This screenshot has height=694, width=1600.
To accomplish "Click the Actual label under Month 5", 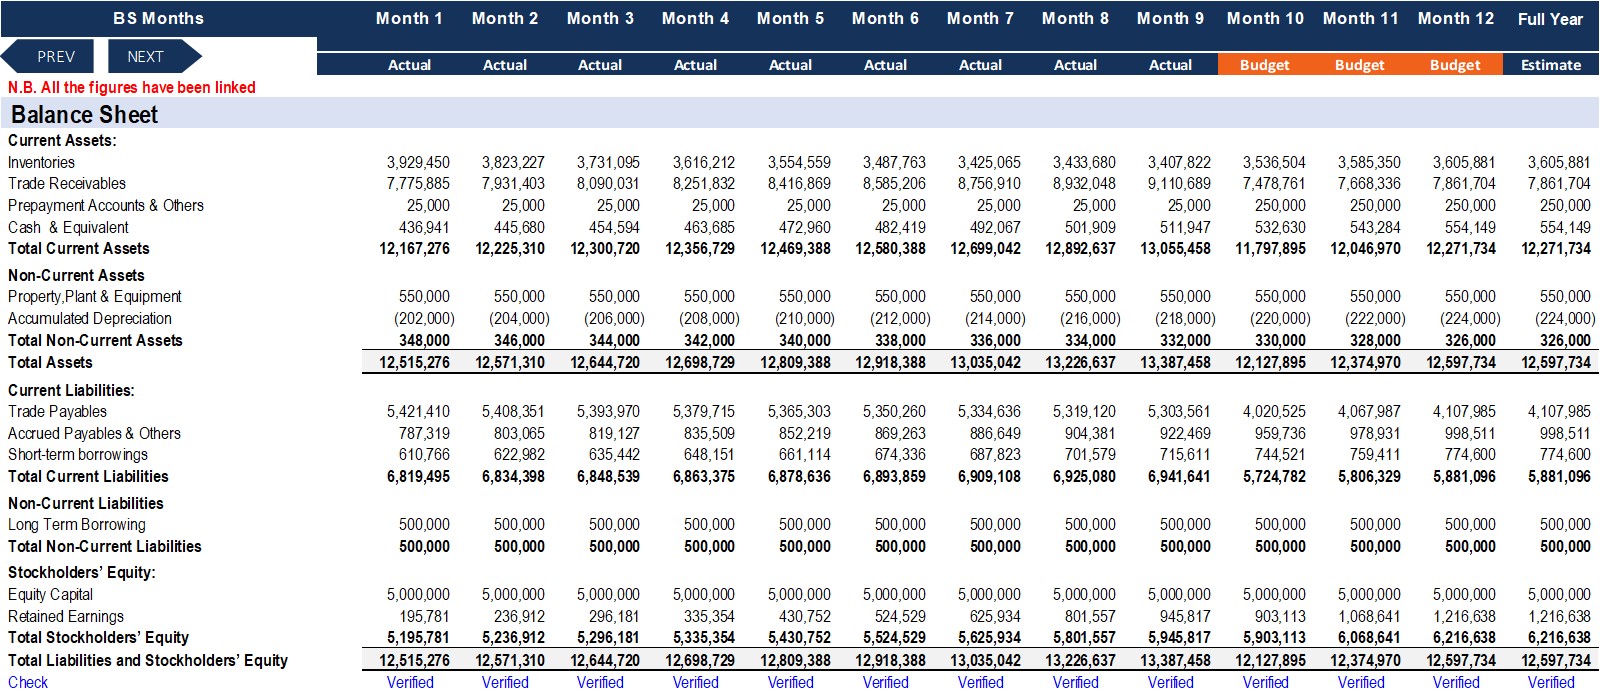I will tap(790, 65).
